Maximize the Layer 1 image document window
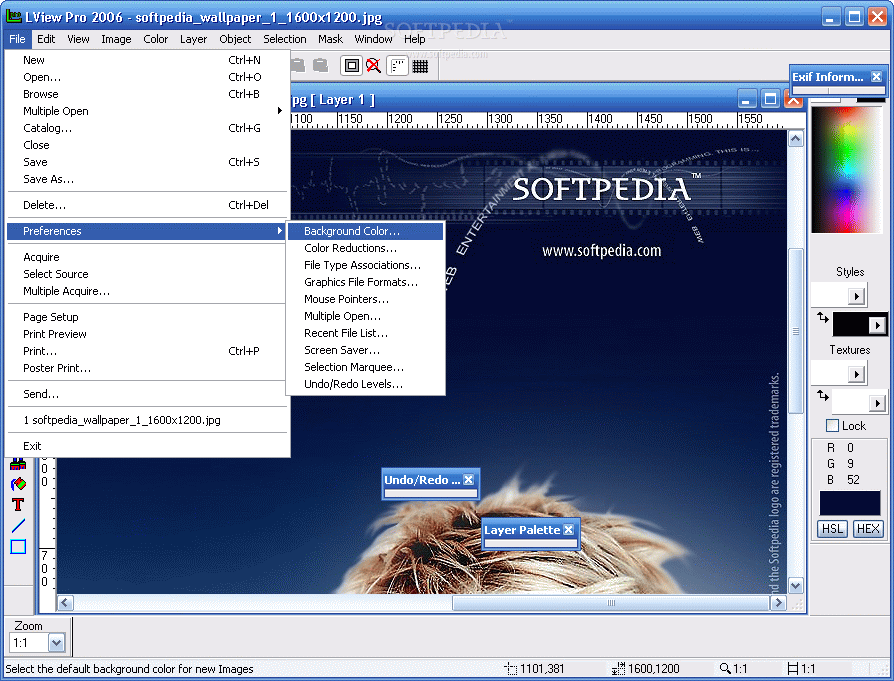894x681 pixels. [x=770, y=99]
